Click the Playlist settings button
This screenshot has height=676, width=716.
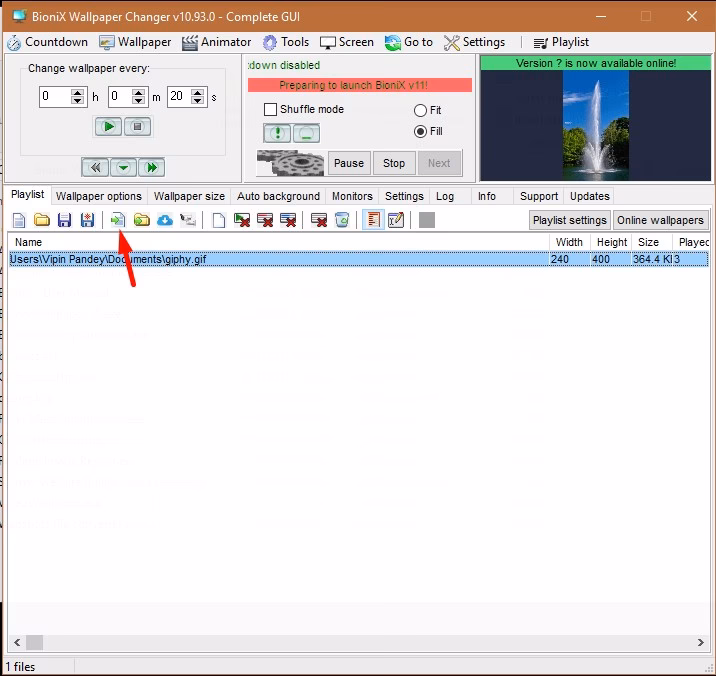(x=569, y=220)
